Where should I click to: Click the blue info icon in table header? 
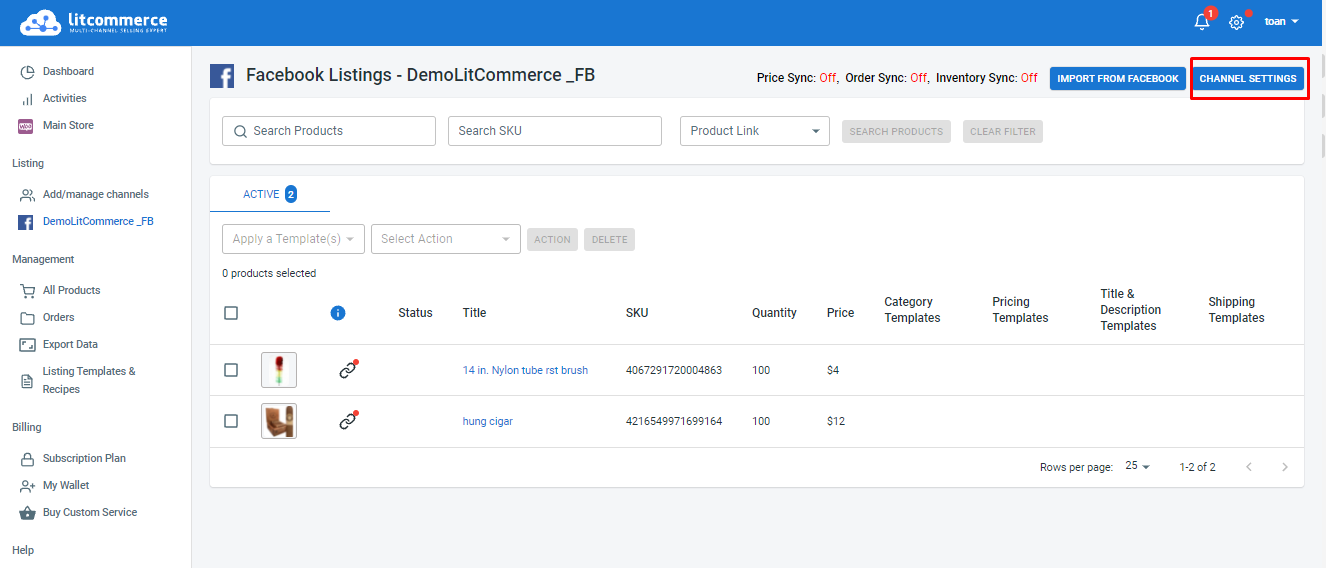[338, 313]
